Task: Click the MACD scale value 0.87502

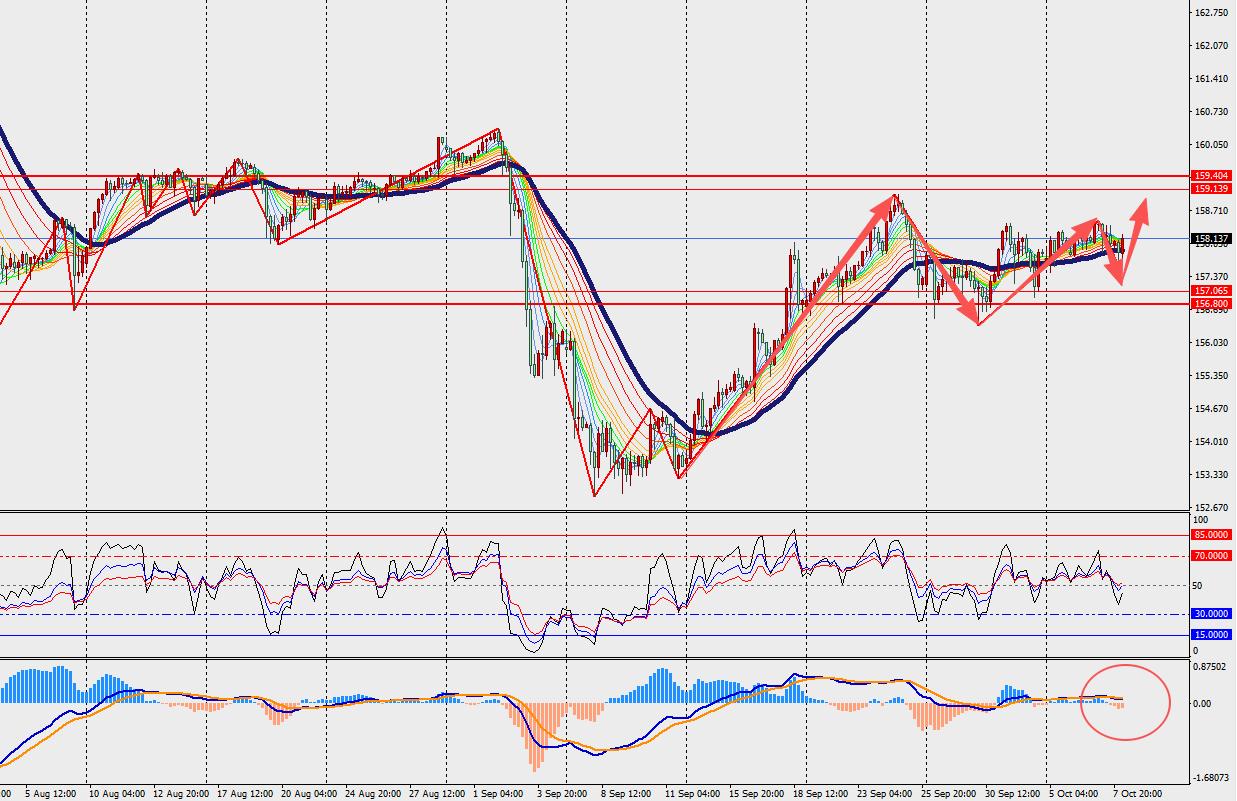Action: (x=1211, y=665)
